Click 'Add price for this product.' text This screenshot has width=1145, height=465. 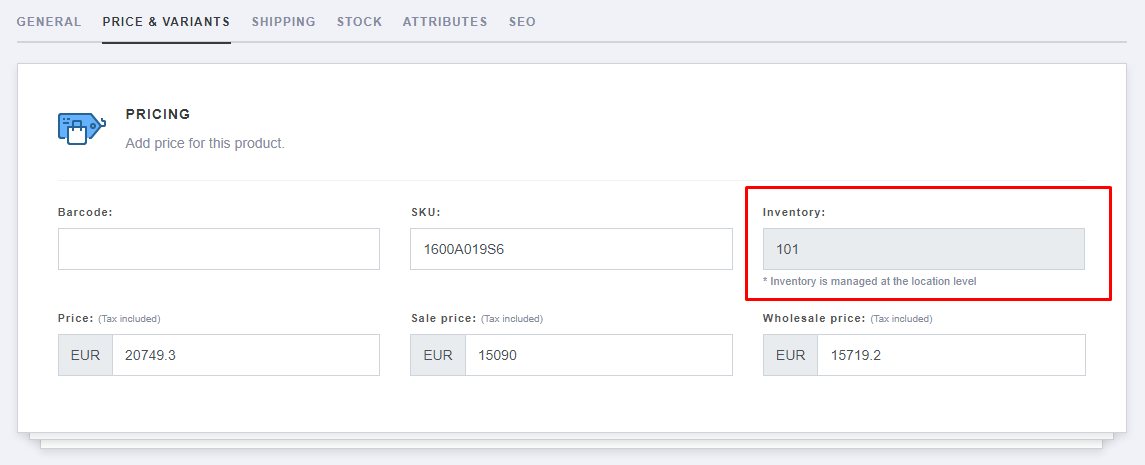205,143
